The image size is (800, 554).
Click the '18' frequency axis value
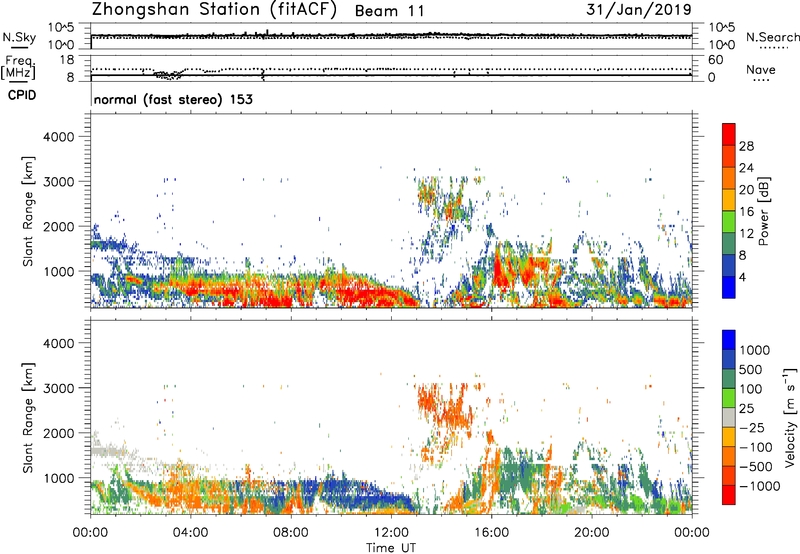[67, 60]
